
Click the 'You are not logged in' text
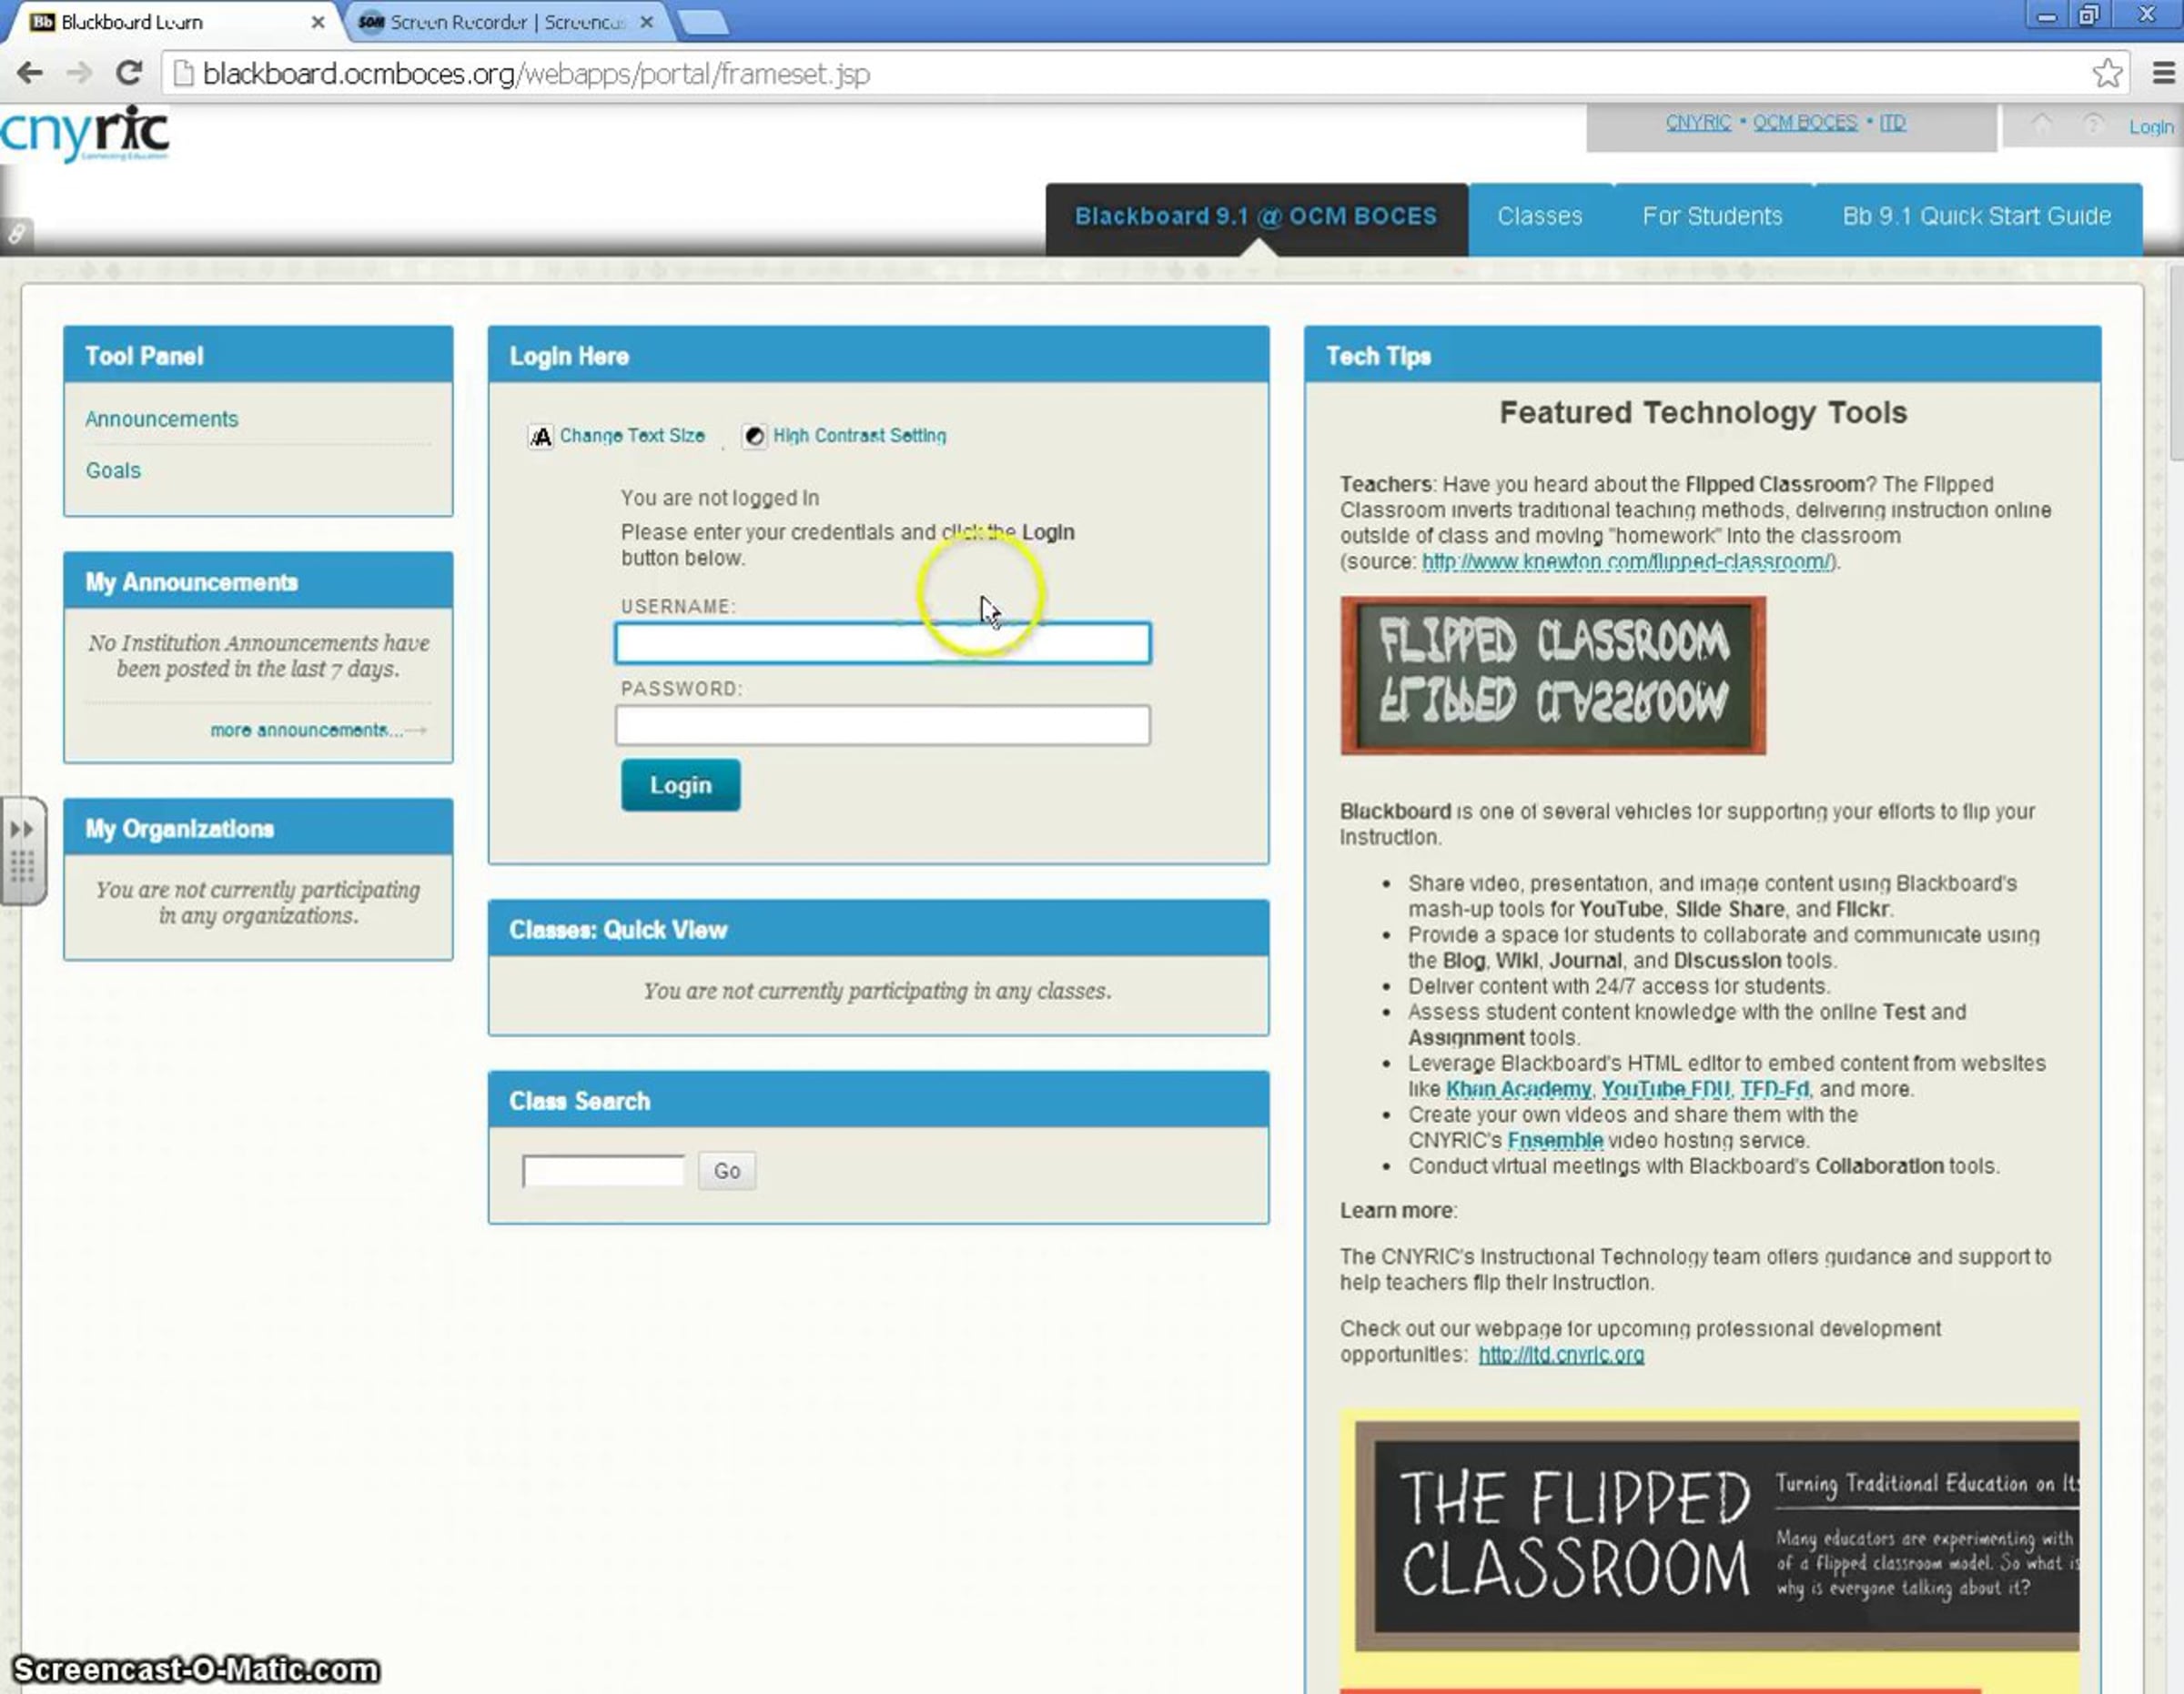coord(720,498)
